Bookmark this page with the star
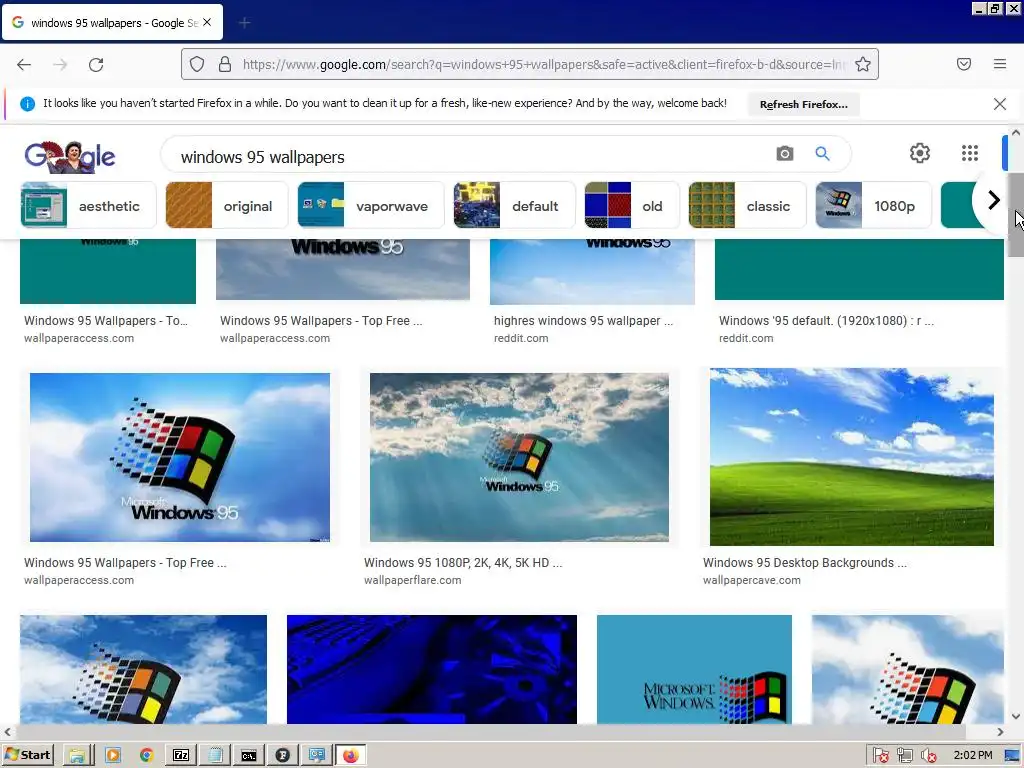 [863, 64]
